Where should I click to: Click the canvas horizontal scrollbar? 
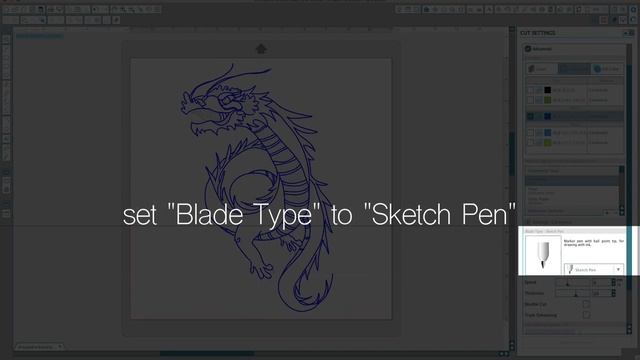click(207, 353)
